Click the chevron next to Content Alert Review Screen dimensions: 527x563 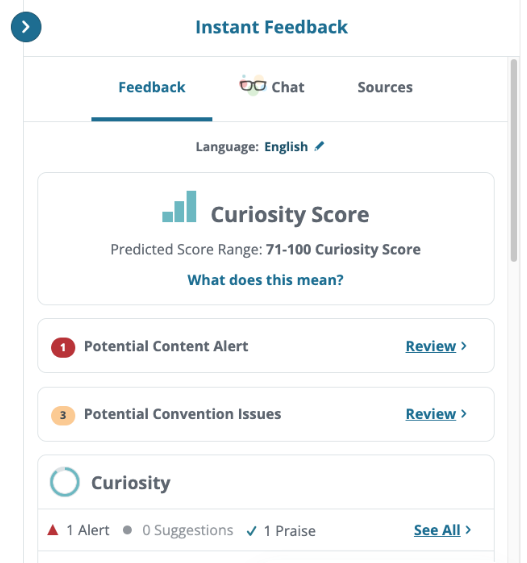click(x=464, y=346)
